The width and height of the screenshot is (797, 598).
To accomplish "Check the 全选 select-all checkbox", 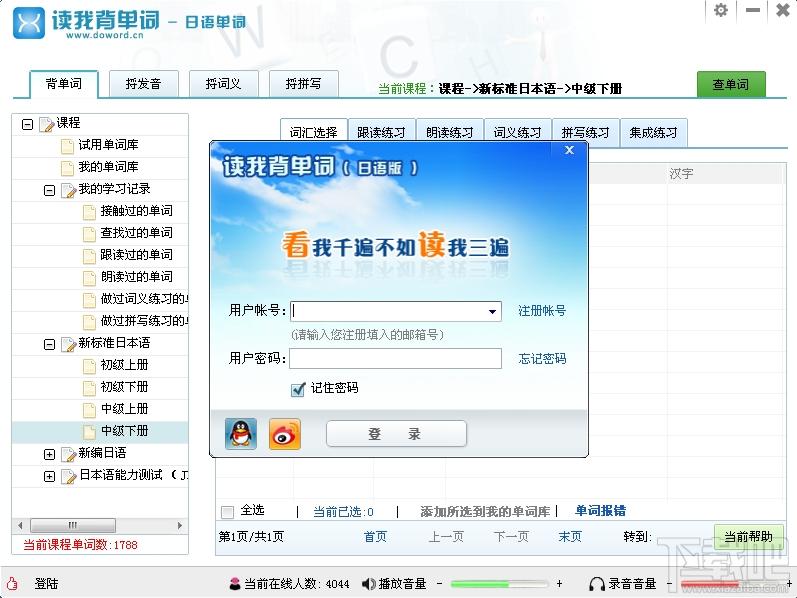I will [227, 512].
